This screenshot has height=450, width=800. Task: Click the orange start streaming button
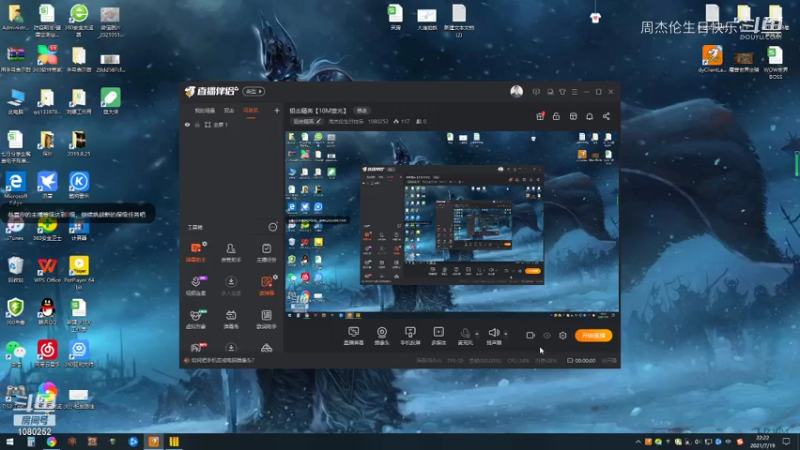click(x=593, y=335)
